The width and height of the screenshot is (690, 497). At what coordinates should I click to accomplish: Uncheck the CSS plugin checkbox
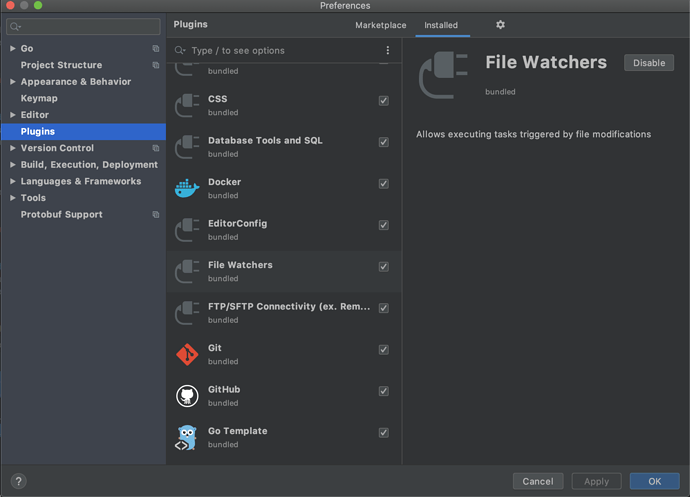tap(384, 100)
